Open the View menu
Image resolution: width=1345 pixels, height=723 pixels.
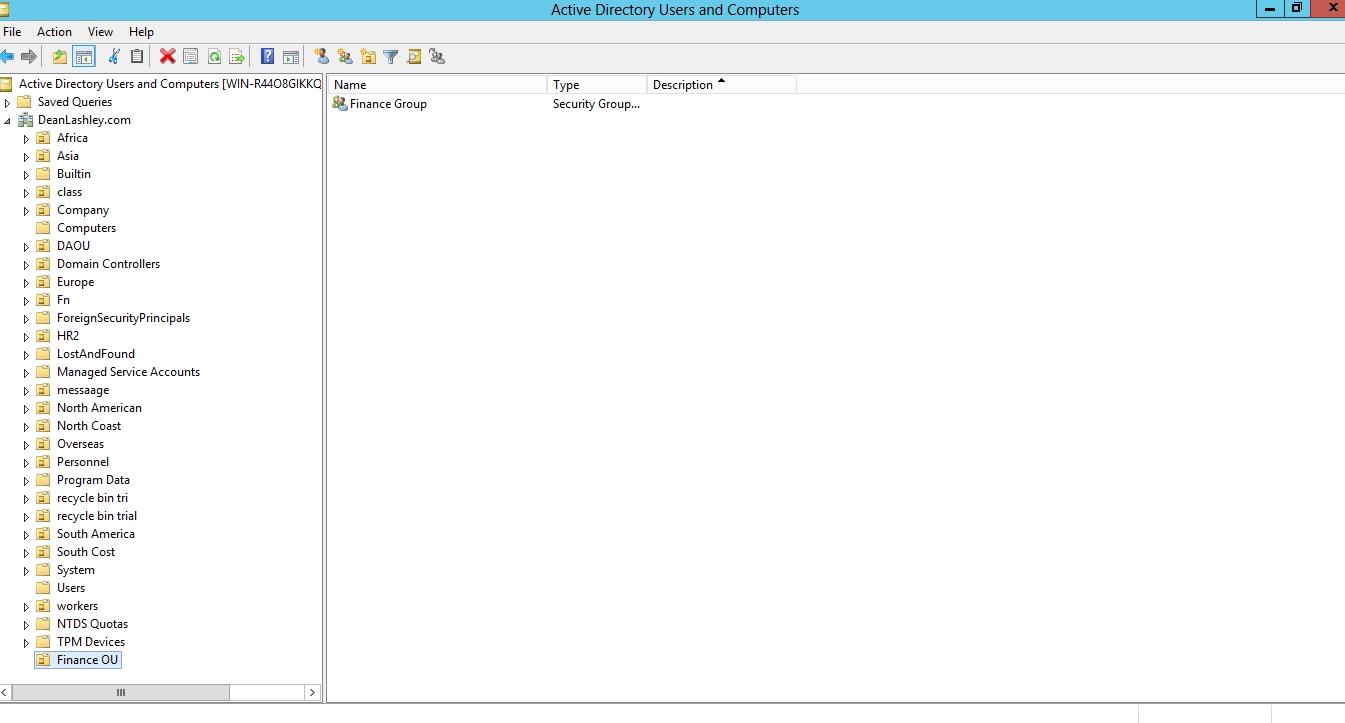[100, 32]
